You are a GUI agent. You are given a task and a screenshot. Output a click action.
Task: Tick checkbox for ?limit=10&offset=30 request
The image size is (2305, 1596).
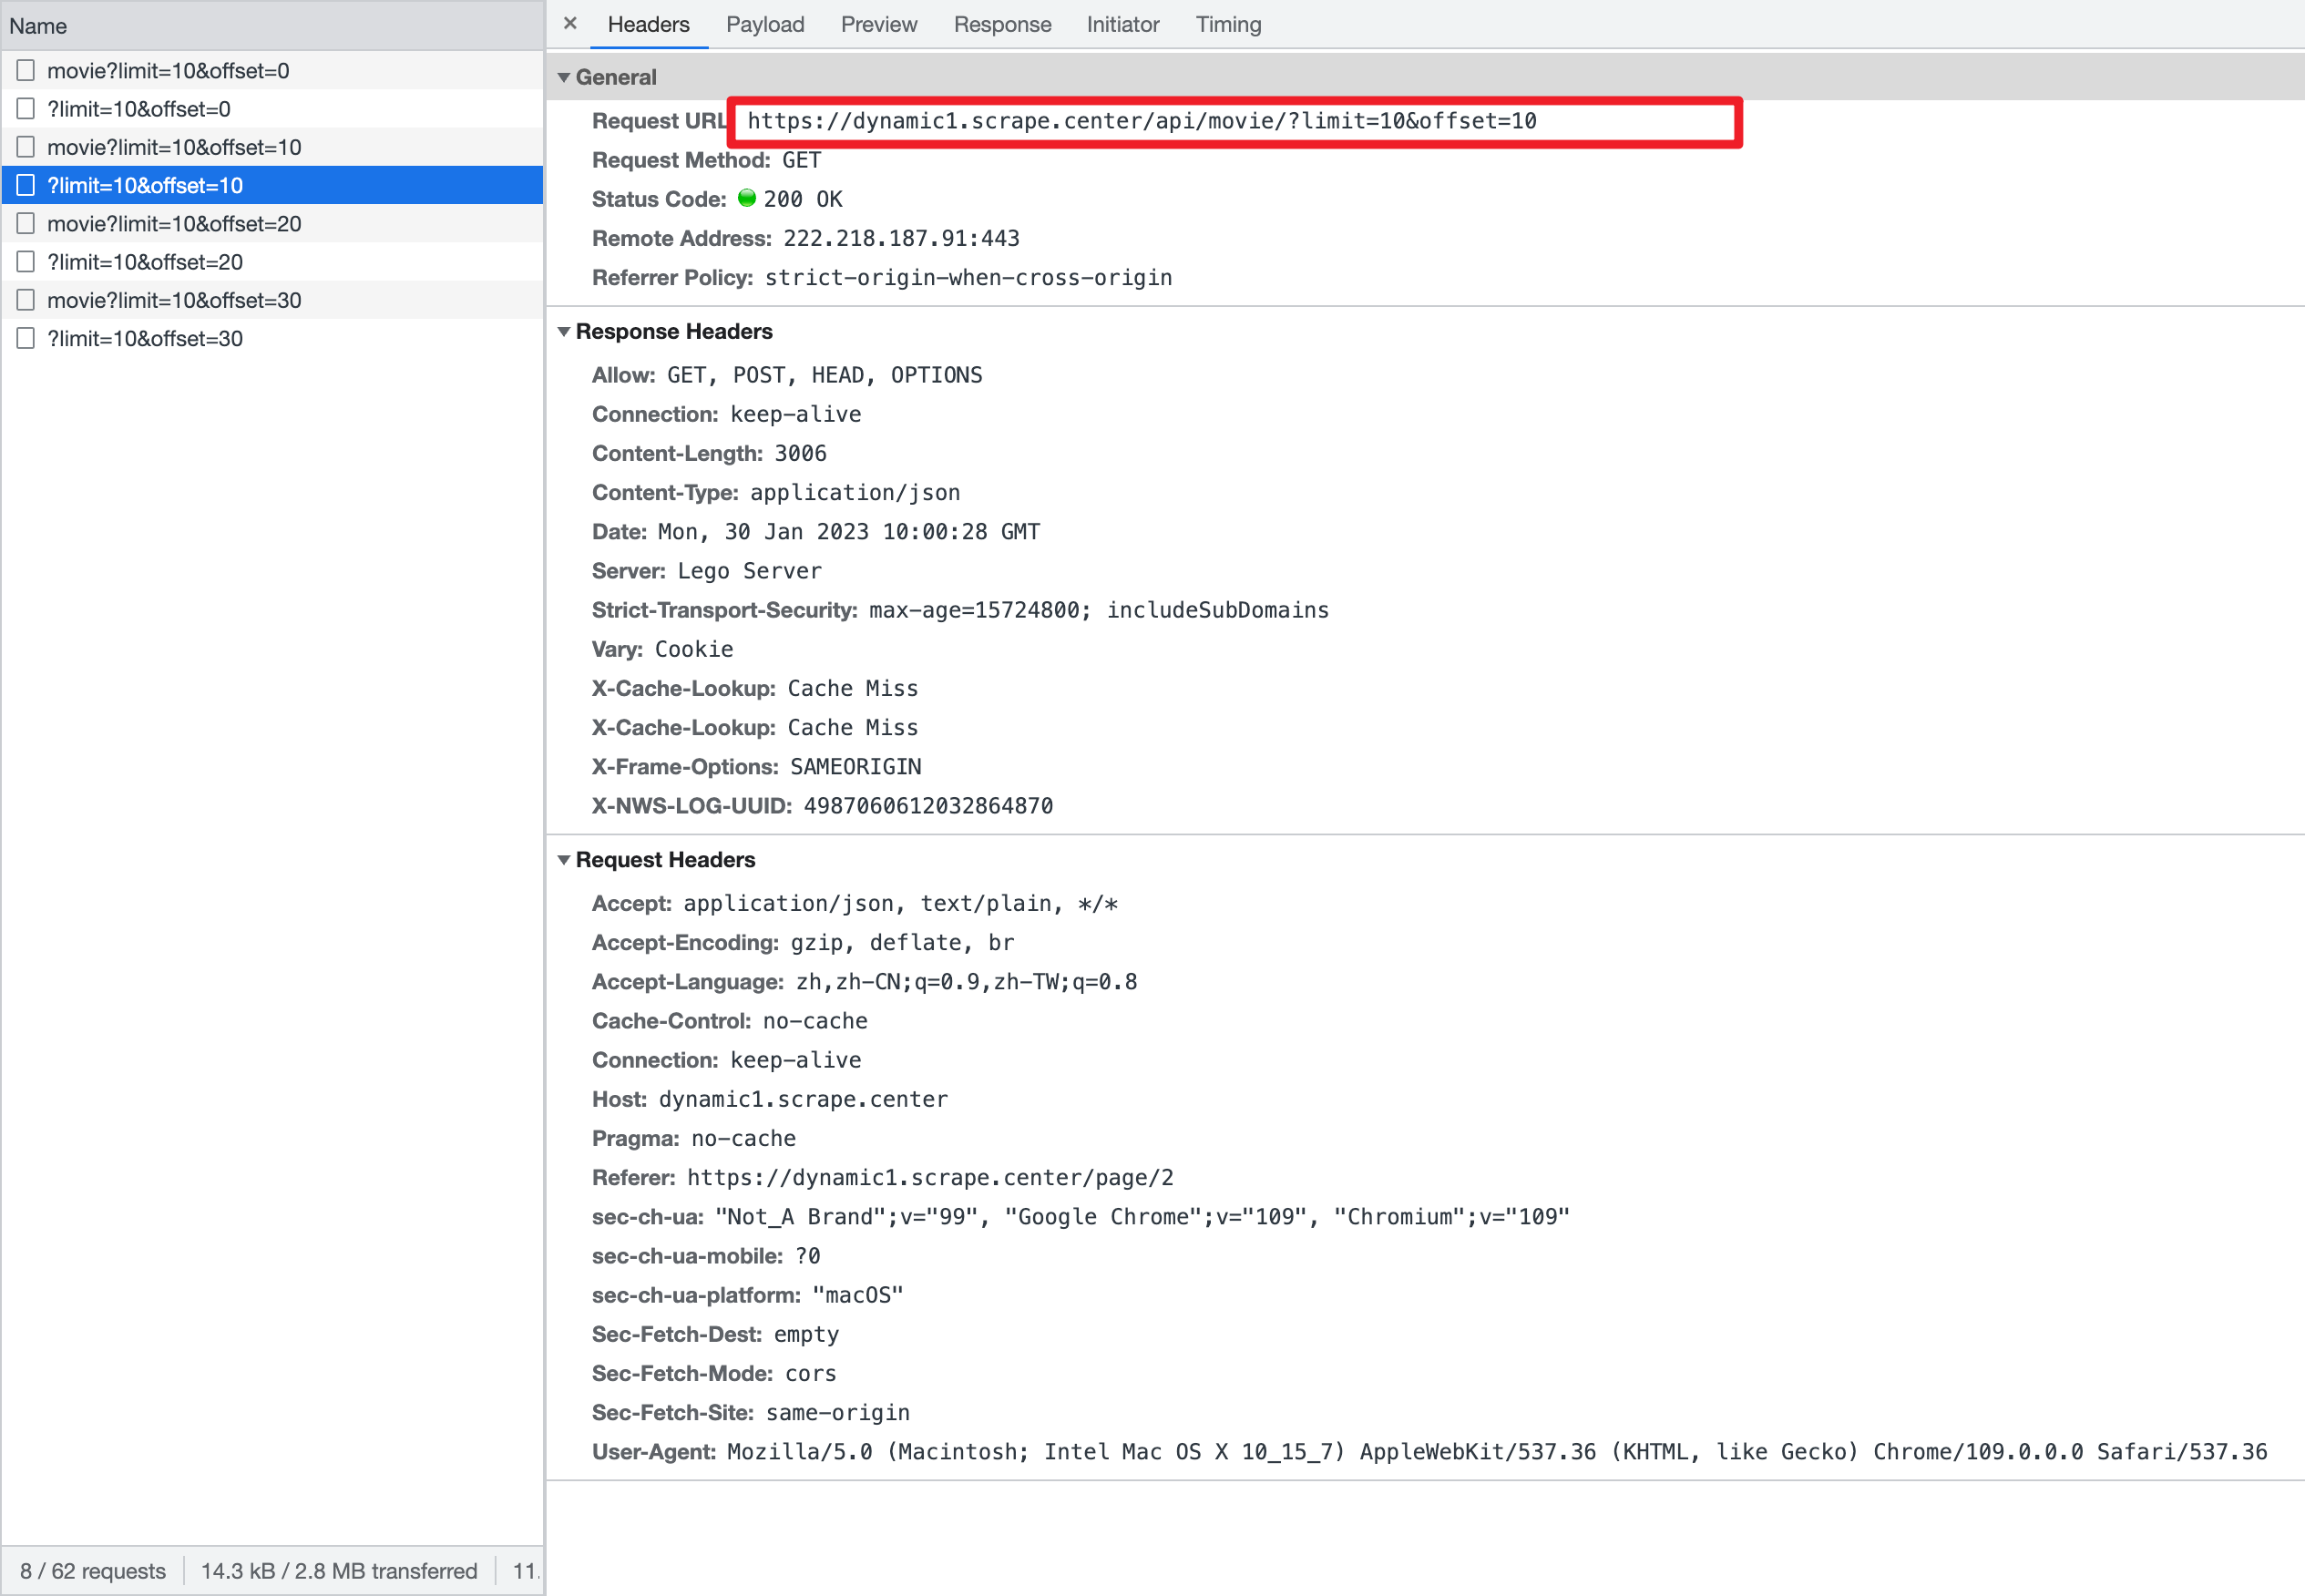click(26, 338)
